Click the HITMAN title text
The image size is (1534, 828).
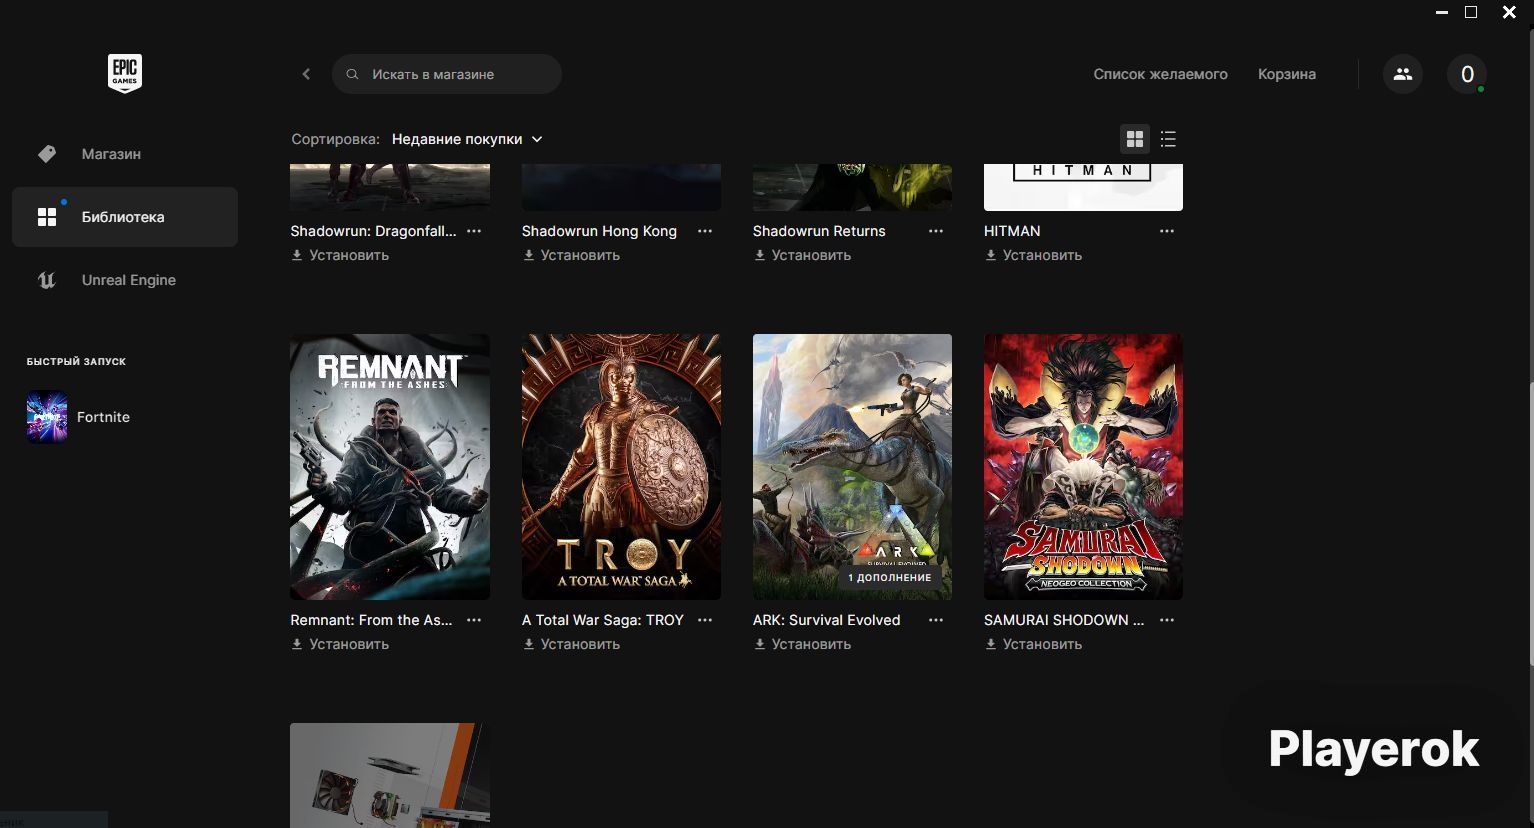coord(1012,231)
